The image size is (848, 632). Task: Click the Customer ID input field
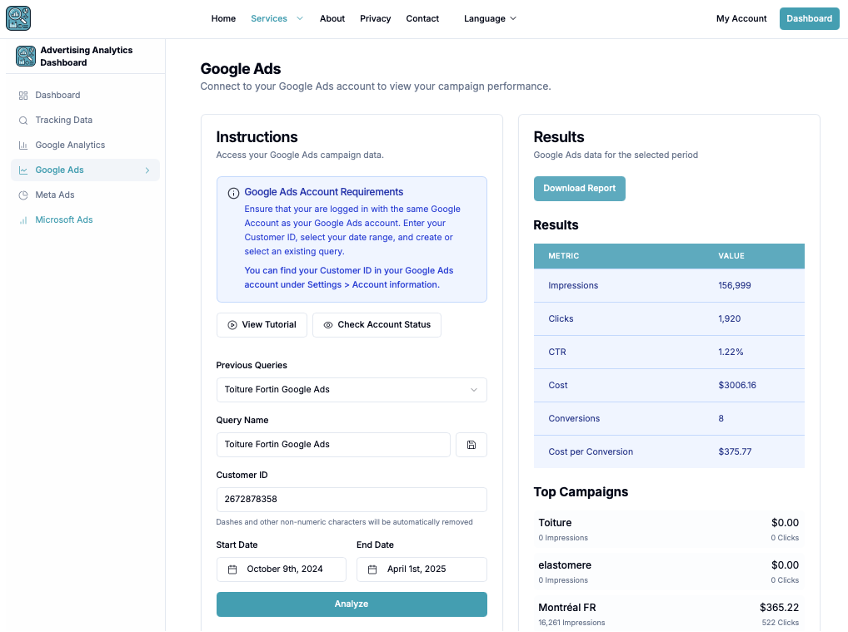click(x=352, y=499)
